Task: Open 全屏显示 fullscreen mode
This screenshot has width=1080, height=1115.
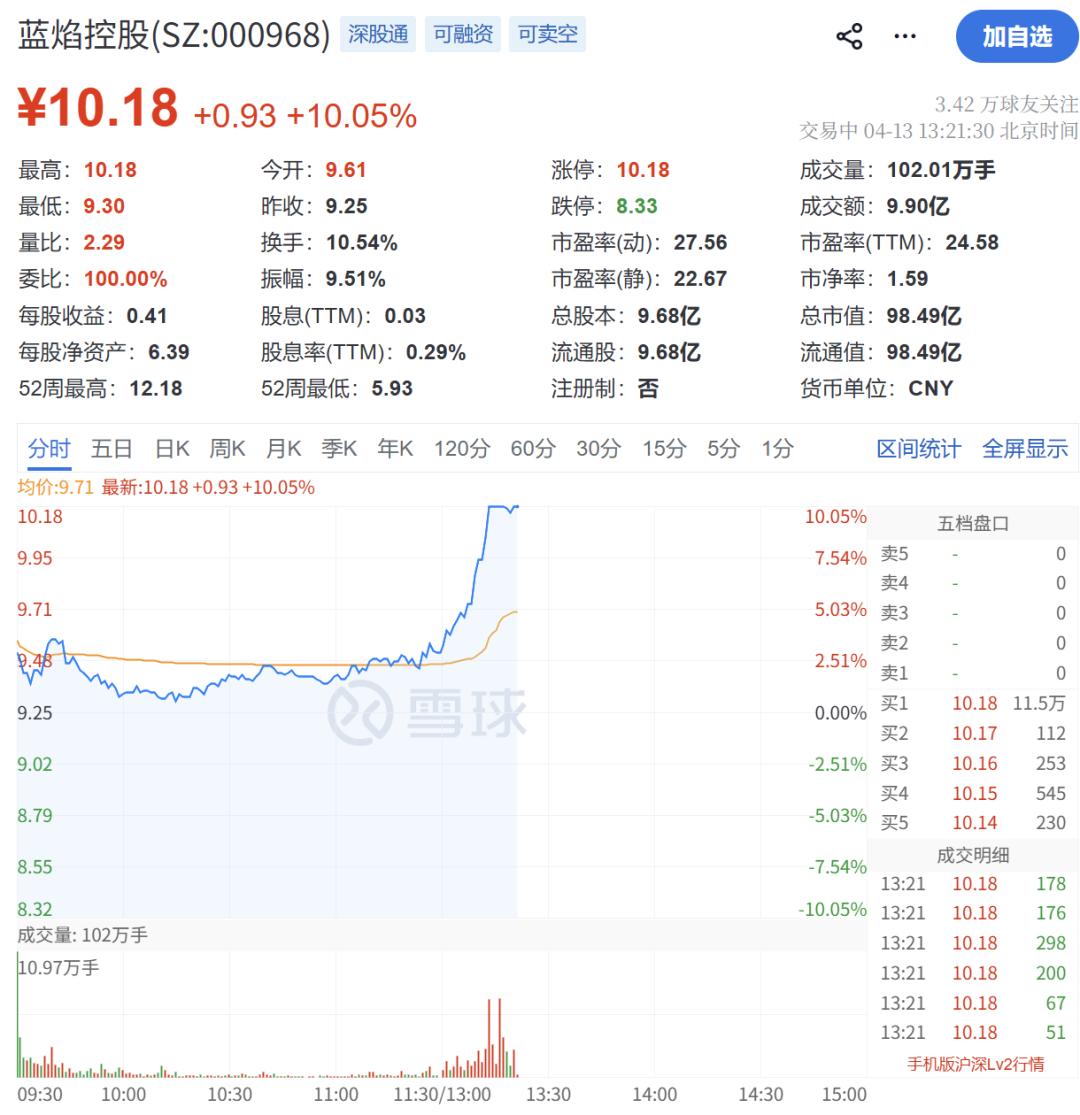Action: (x=1025, y=448)
